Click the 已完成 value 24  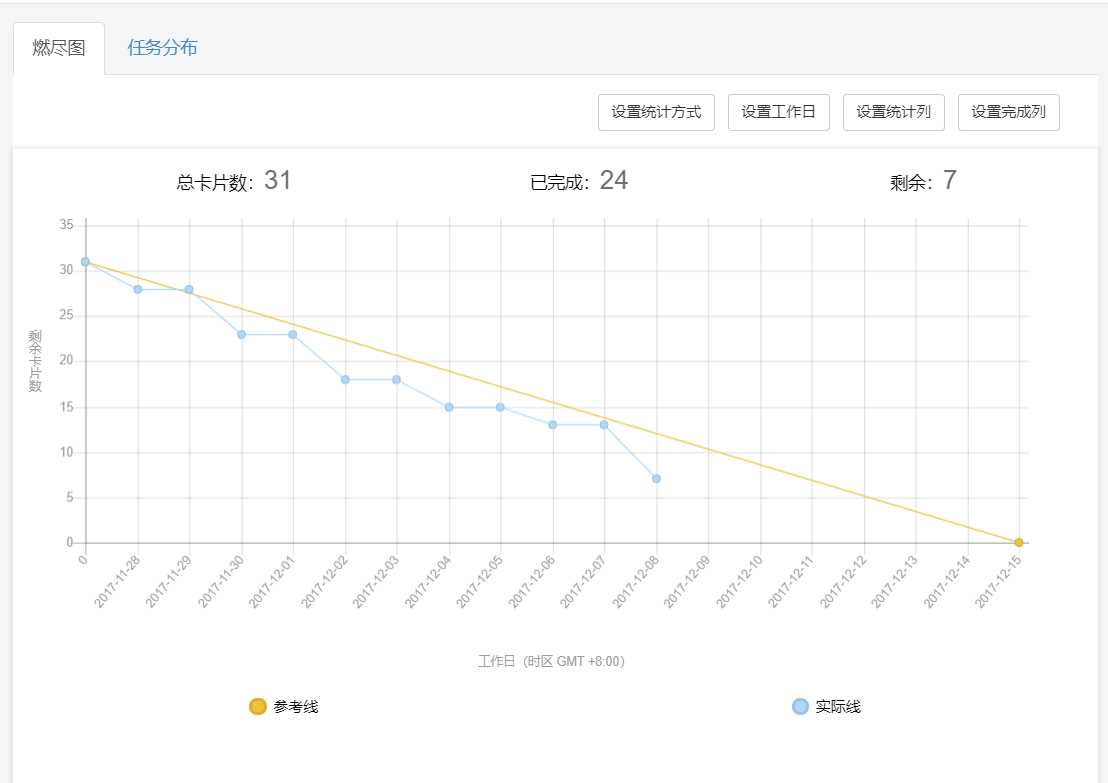[613, 180]
